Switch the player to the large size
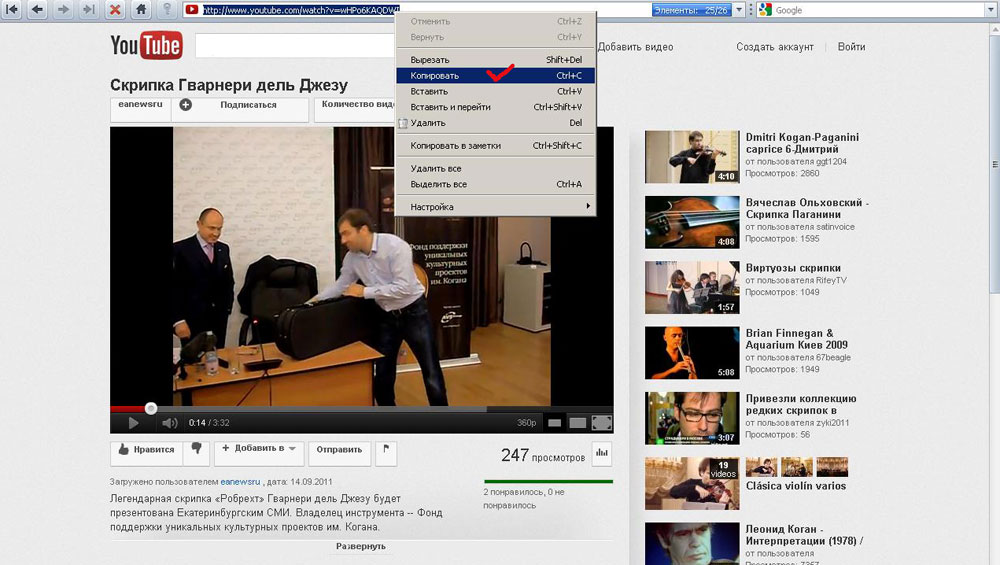Viewport: 1000px width, 565px height. tap(578, 423)
